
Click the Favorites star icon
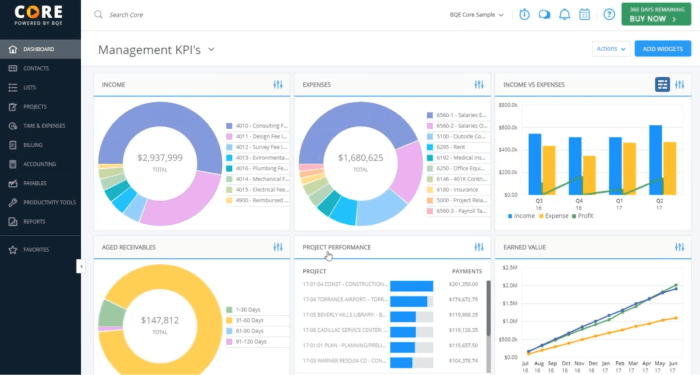coord(12,250)
